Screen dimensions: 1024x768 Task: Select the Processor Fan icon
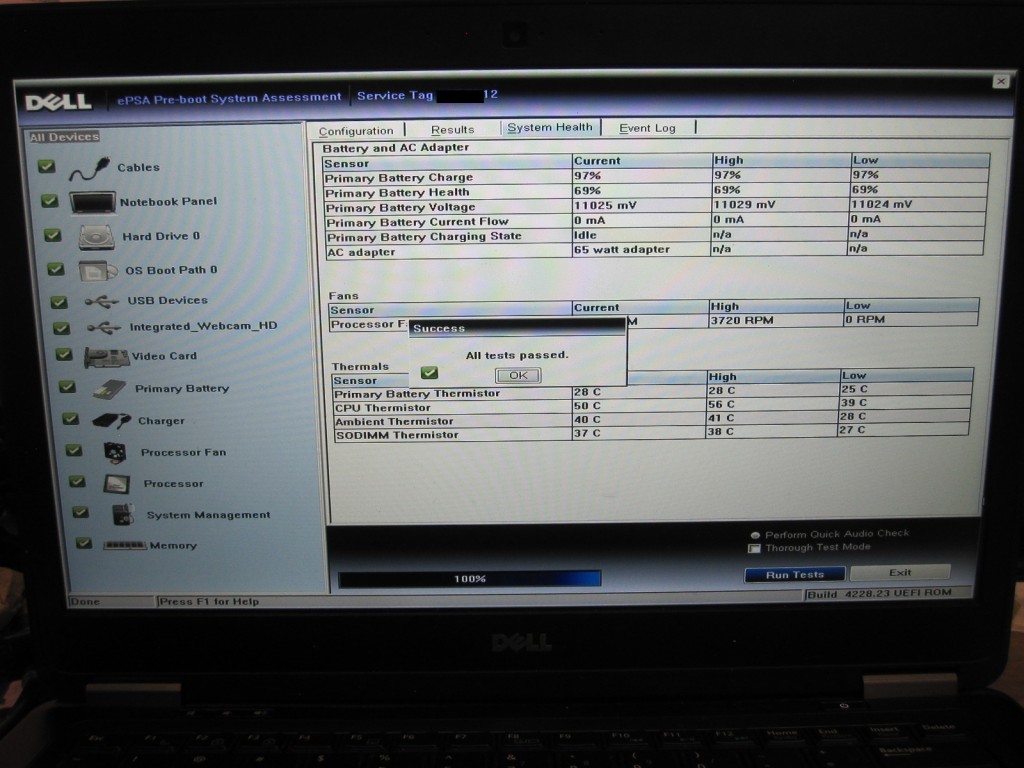click(x=115, y=452)
